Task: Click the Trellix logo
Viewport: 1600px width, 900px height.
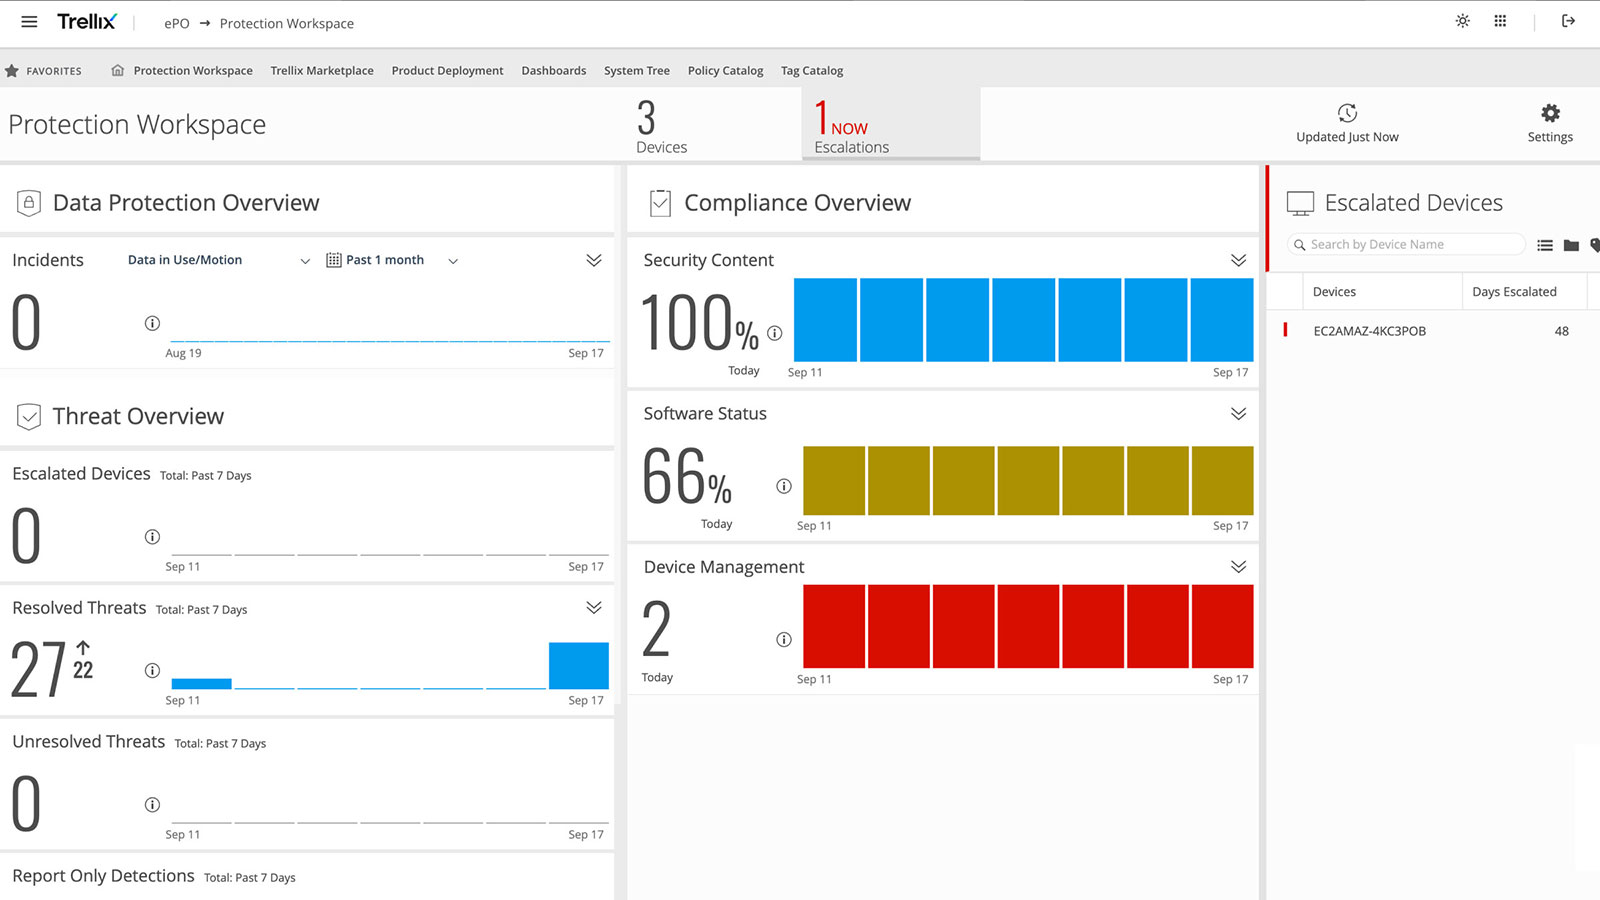Action: (x=87, y=22)
